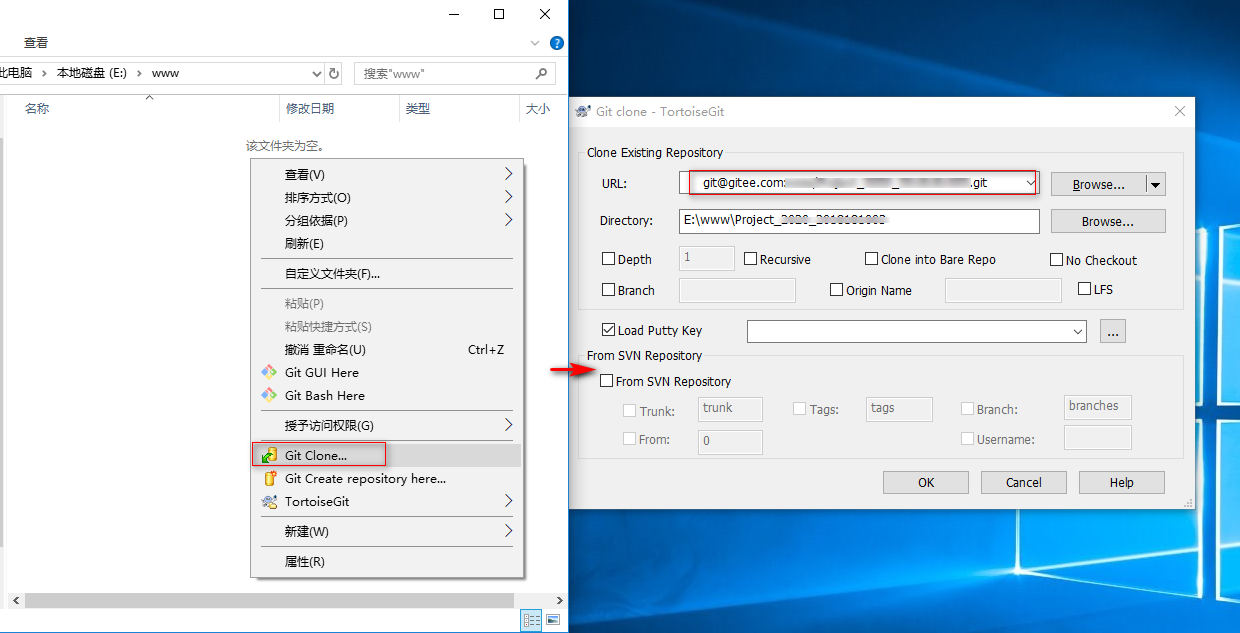Click in the Directory path field
The width and height of the screenshot is (1240, 633).
point(859,220)
